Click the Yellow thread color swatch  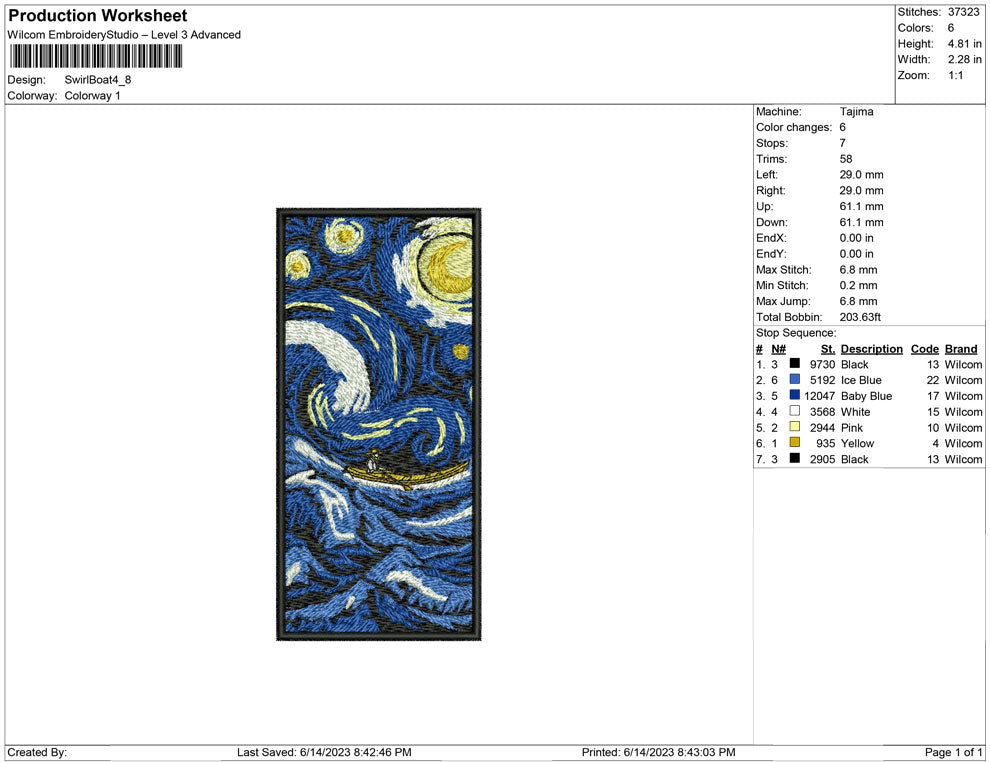point(795,443)
